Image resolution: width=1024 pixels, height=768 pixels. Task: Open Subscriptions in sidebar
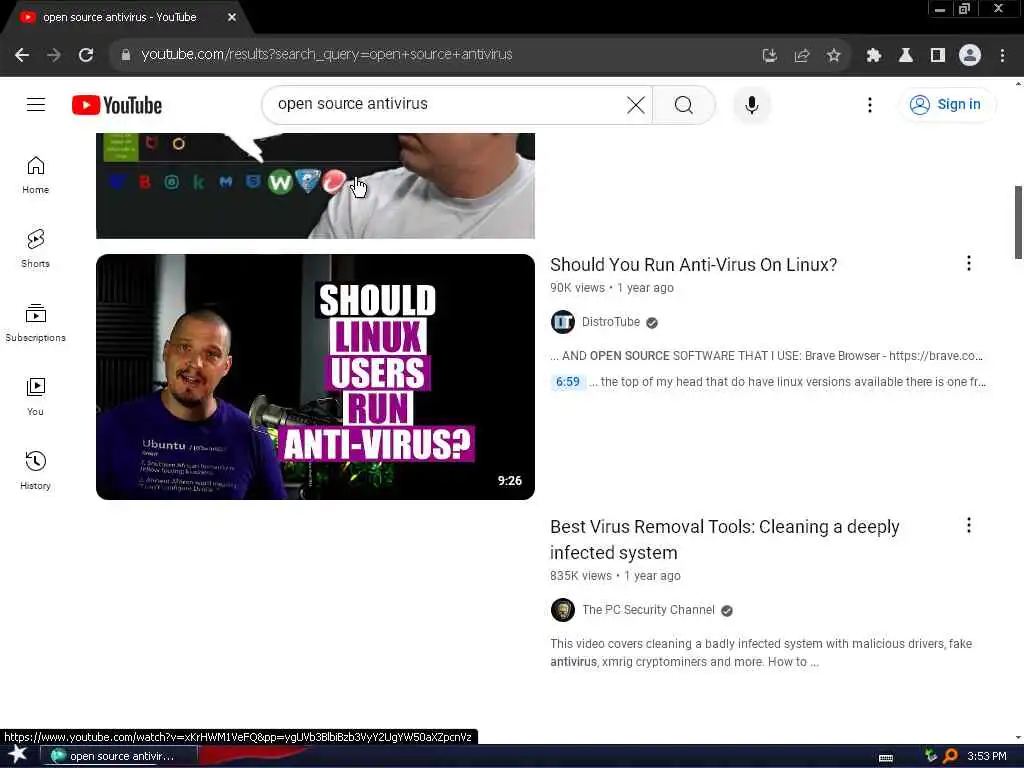tap(35, 323)
